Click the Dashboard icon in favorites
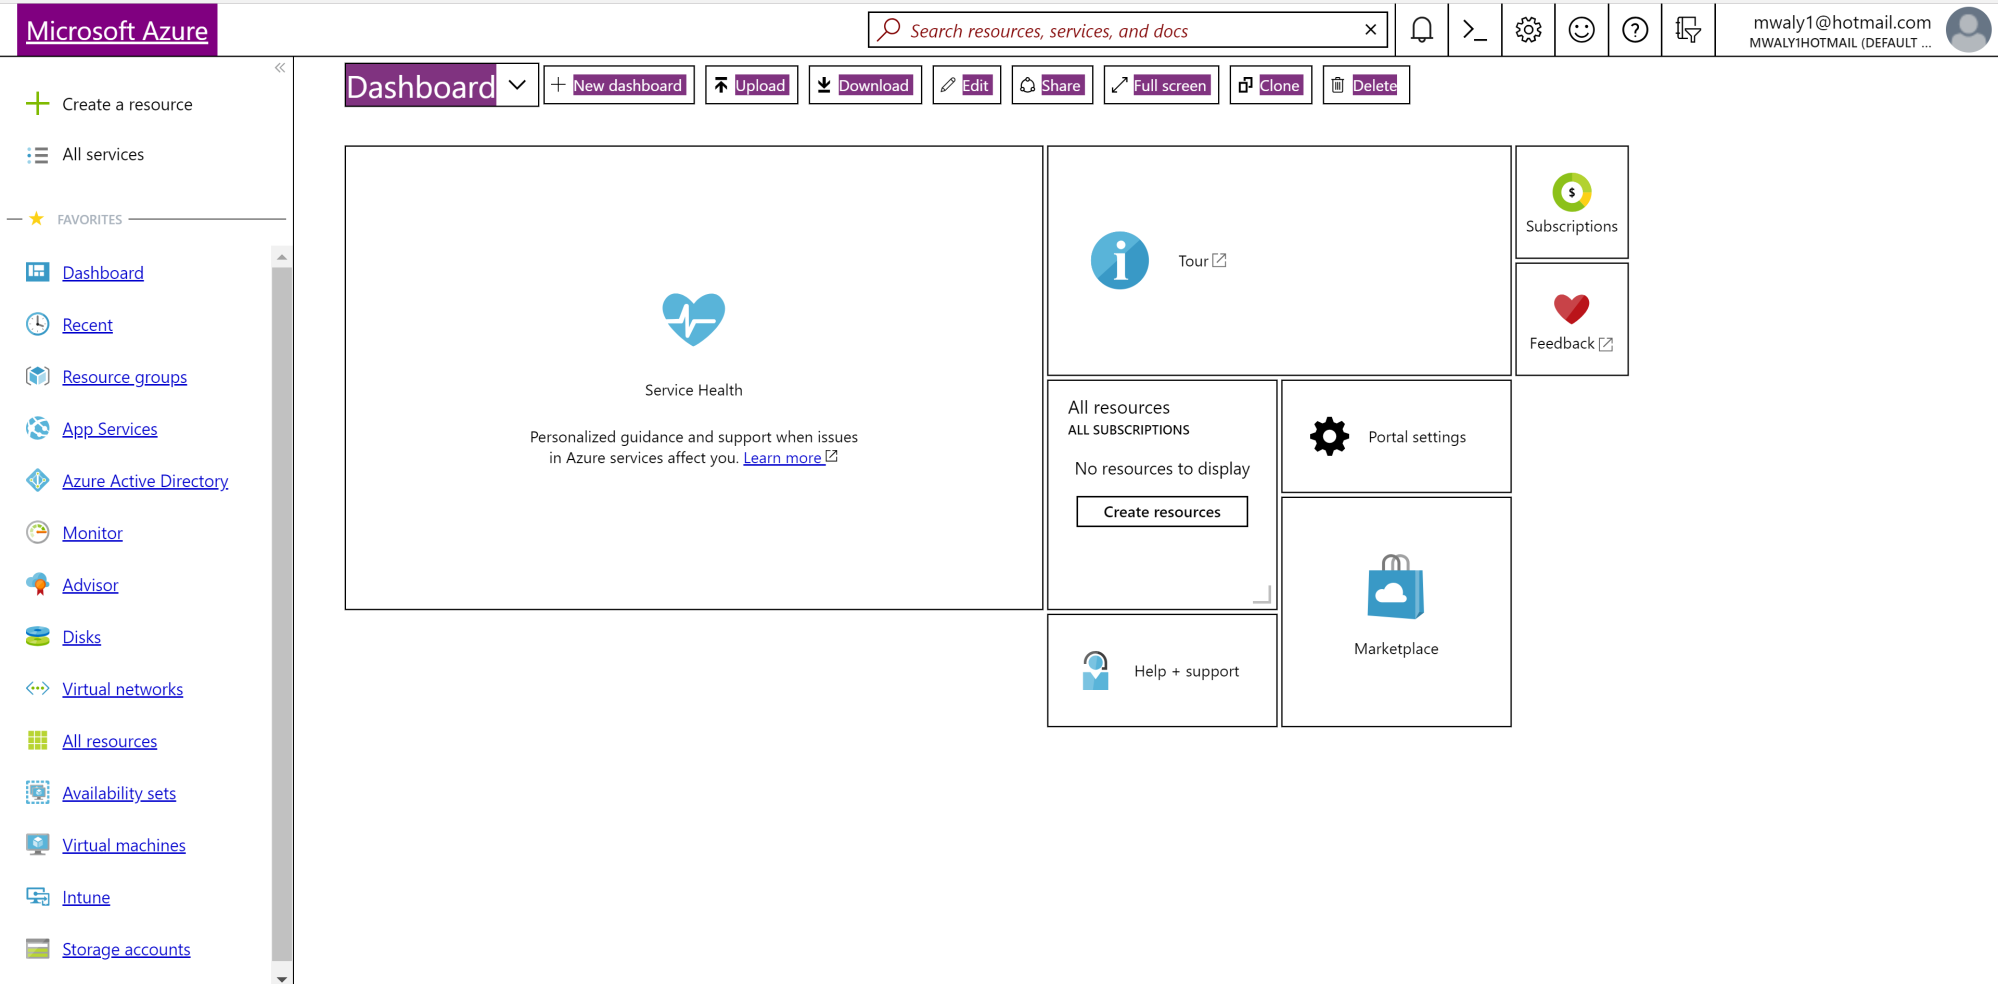The width and height of the screenshot is (1998, 984). tap(37, 272)
